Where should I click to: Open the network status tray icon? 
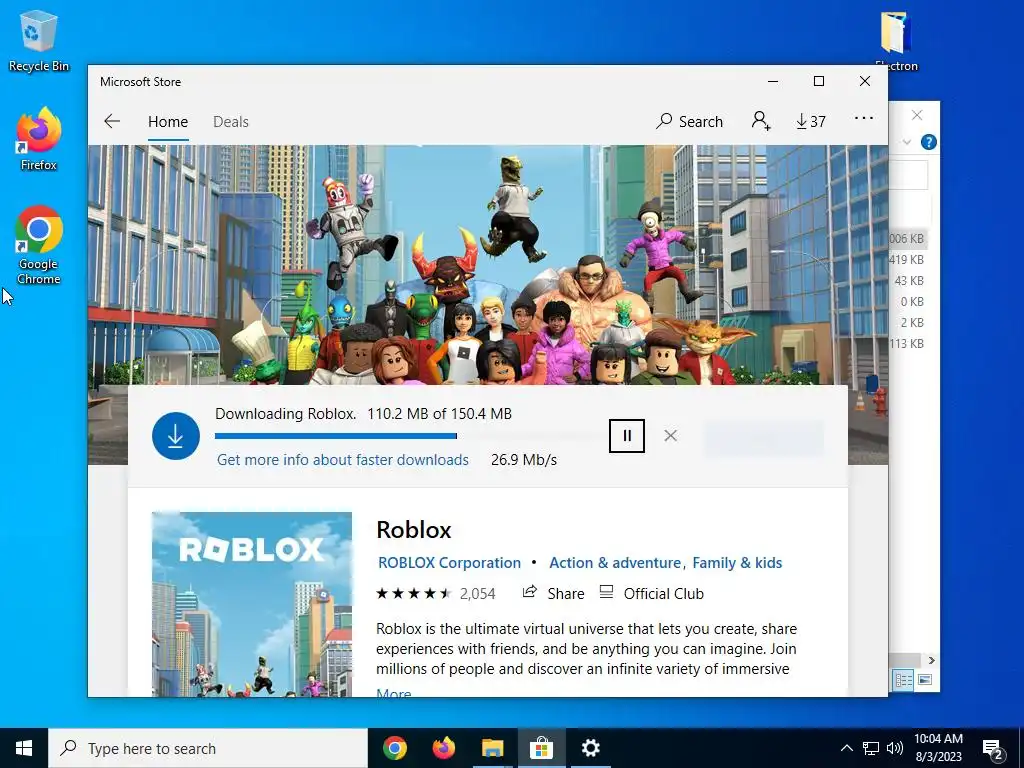871,748
